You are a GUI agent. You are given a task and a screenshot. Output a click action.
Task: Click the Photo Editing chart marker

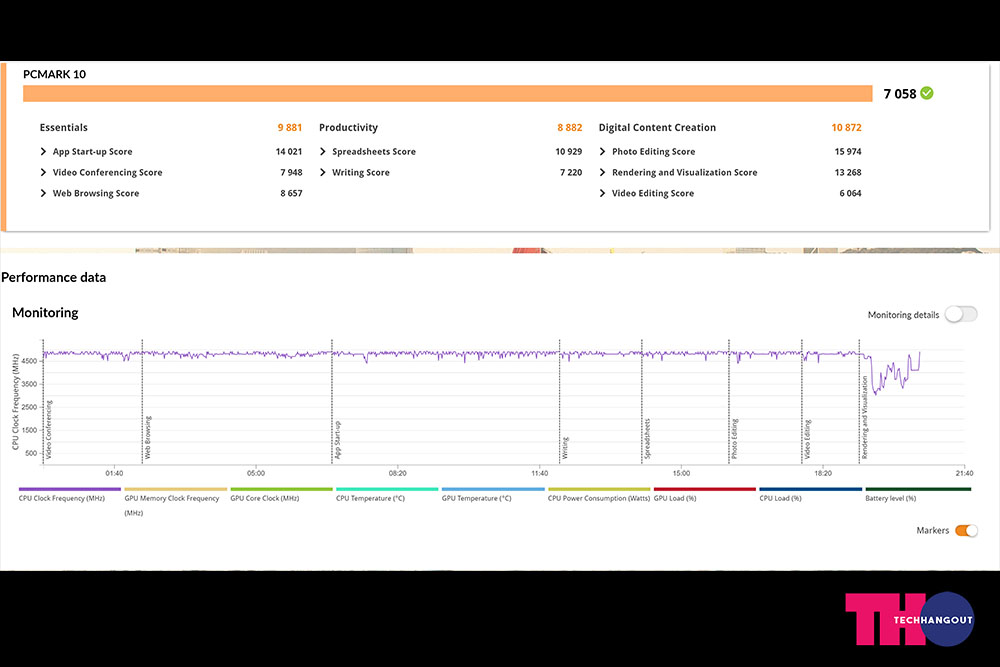734,439
